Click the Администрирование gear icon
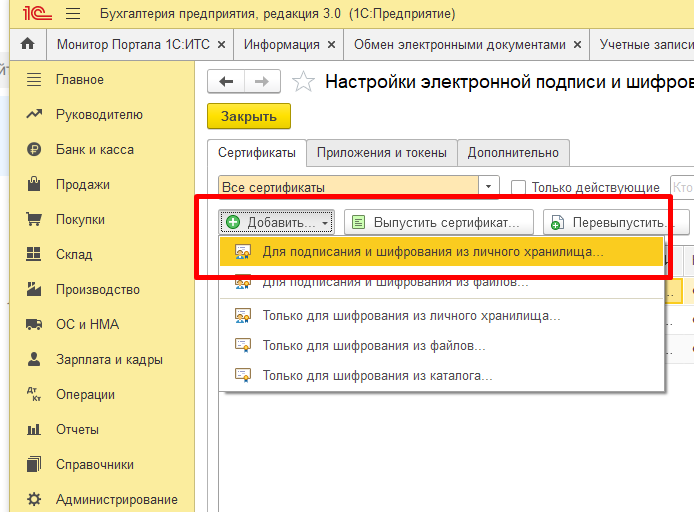The height and width of the screenshot is (512, 694). [34, 499]
